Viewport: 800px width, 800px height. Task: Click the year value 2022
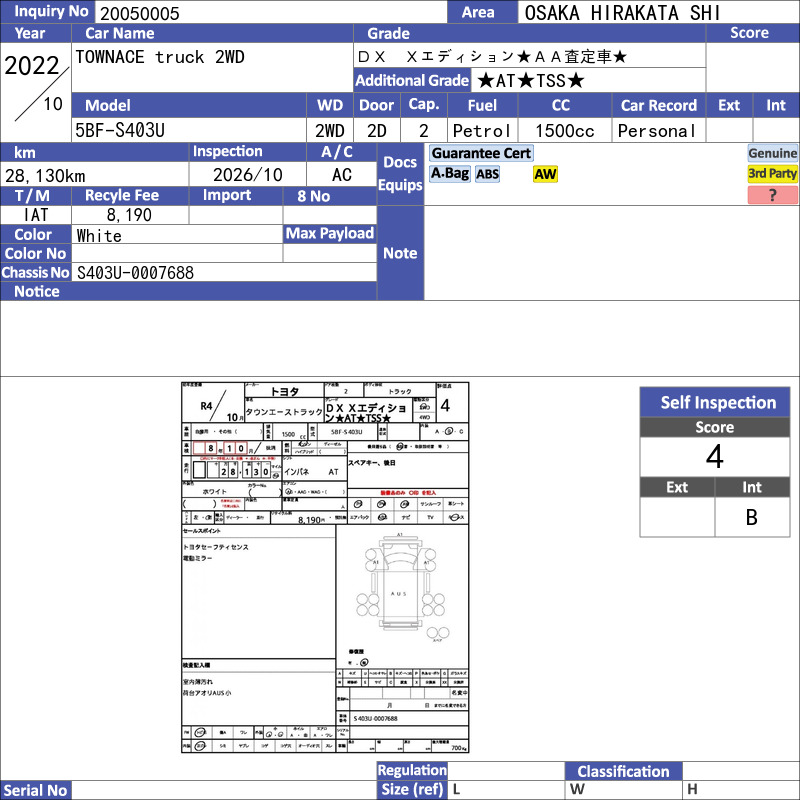(x=32, y=66)
